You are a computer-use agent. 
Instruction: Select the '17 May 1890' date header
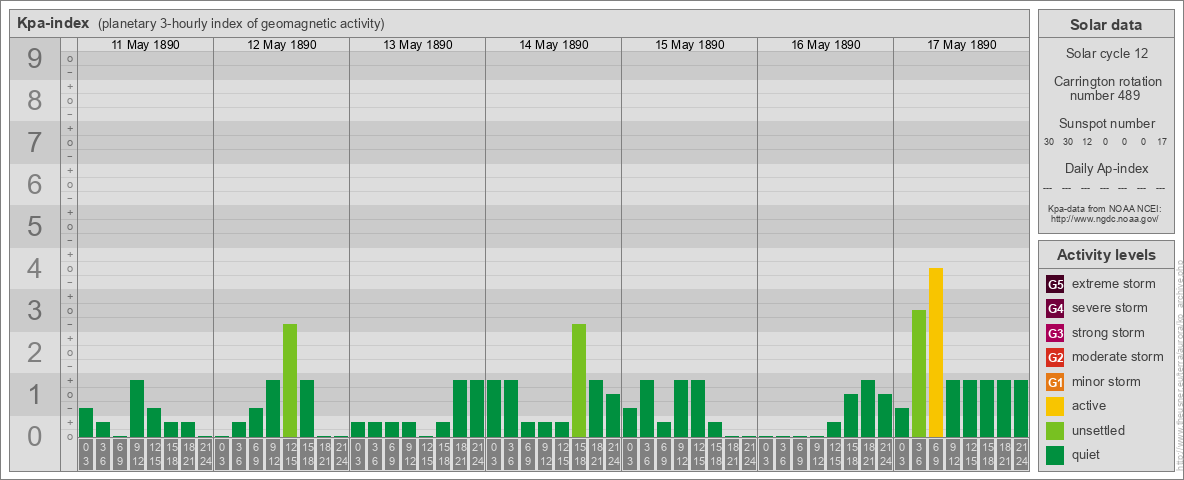[x=961, y=45]
